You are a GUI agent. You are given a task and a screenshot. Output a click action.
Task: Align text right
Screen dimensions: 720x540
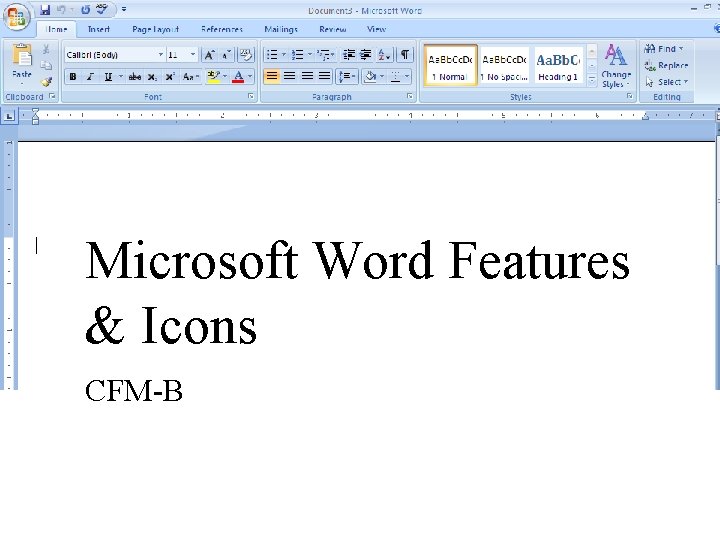click(x=307, y=76)
